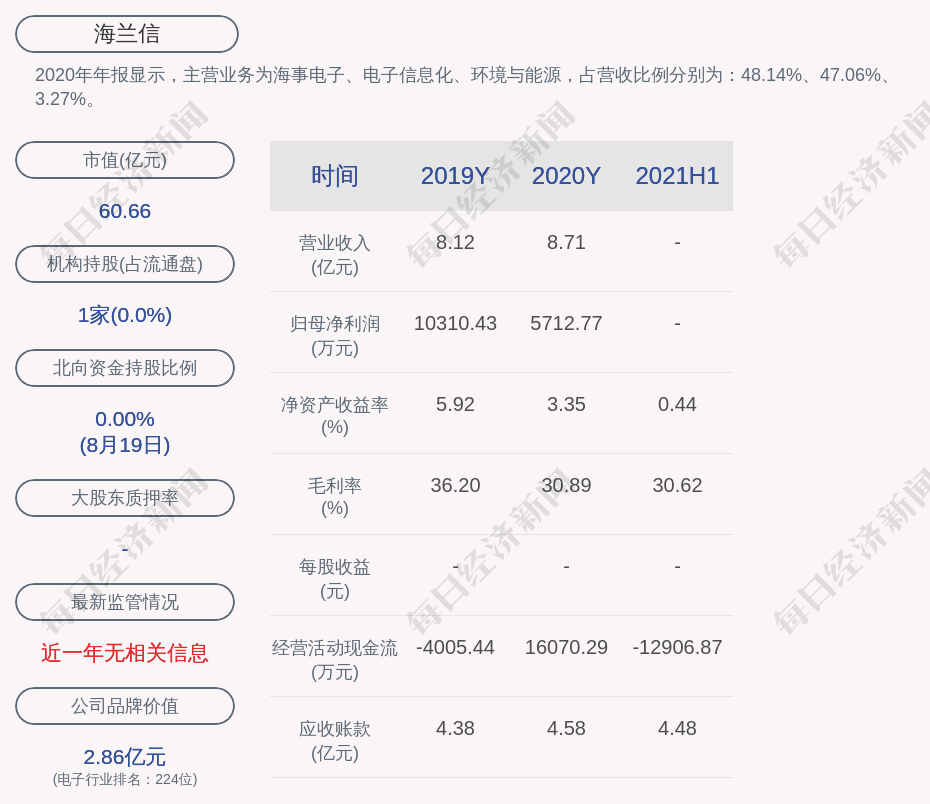This screenshot has height=804, width=930.
Task: Click the 最新监管情况 label pill
Action: pyautogui.click(x=125, y=602)
